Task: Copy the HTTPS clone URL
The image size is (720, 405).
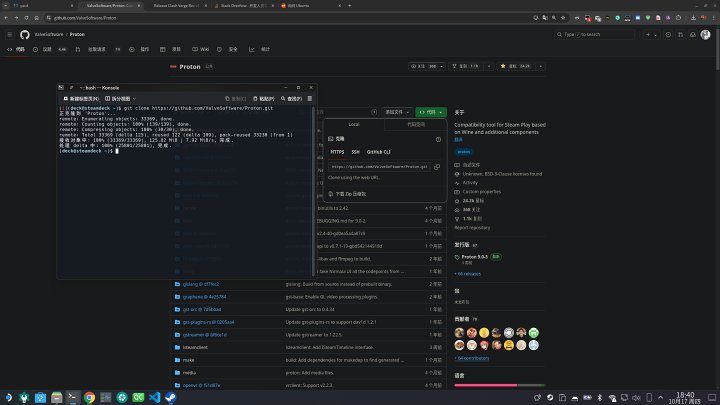Action: pyautogui.click(x=437, y=167)
